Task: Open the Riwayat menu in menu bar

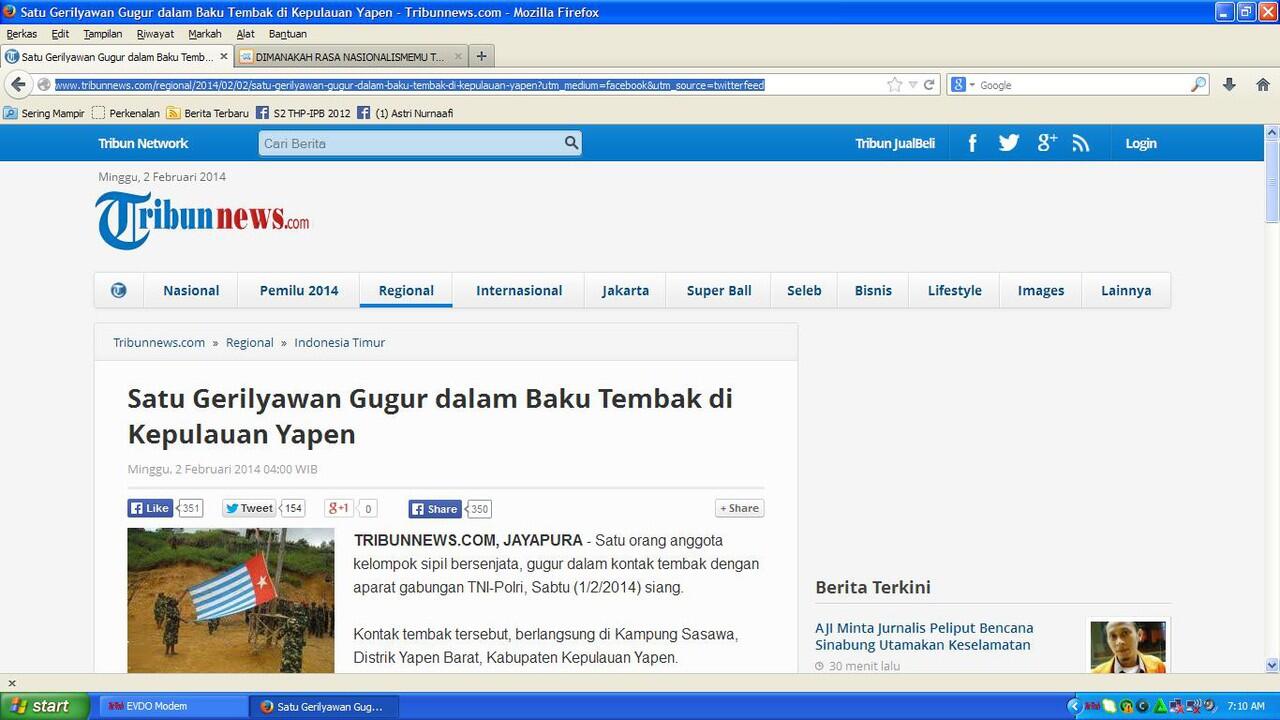Action: point(155,34)
